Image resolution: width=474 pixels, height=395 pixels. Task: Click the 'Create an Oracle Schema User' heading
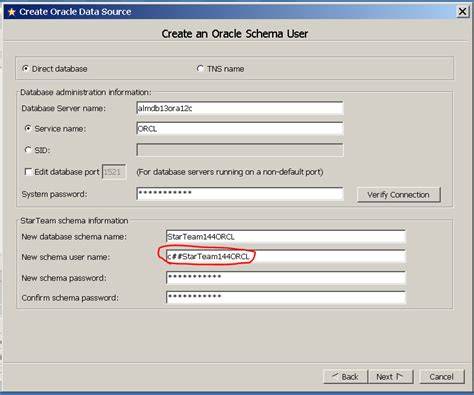click(x=235, y=34)
